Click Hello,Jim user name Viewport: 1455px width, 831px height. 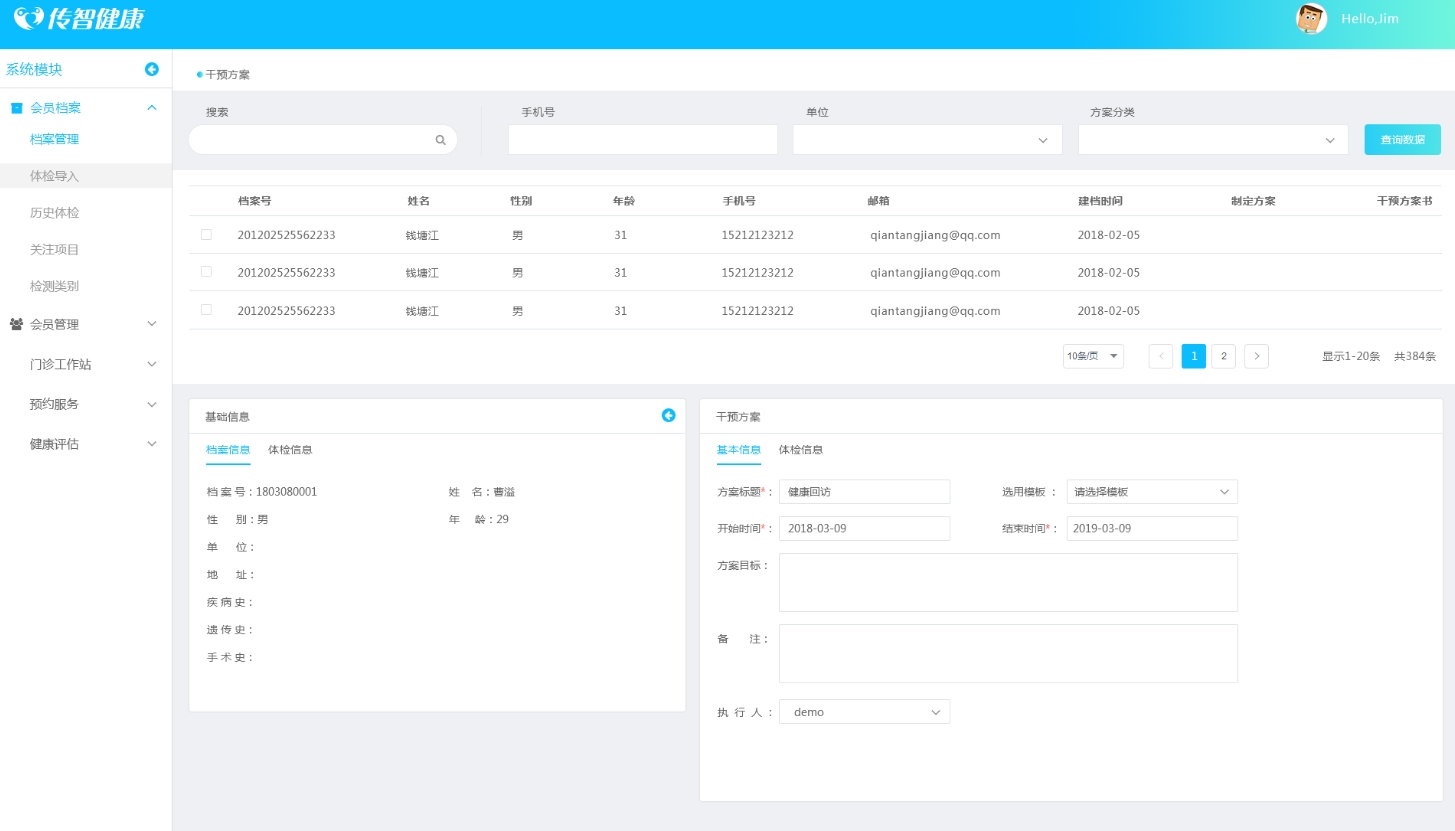(x=1369, y=19)
